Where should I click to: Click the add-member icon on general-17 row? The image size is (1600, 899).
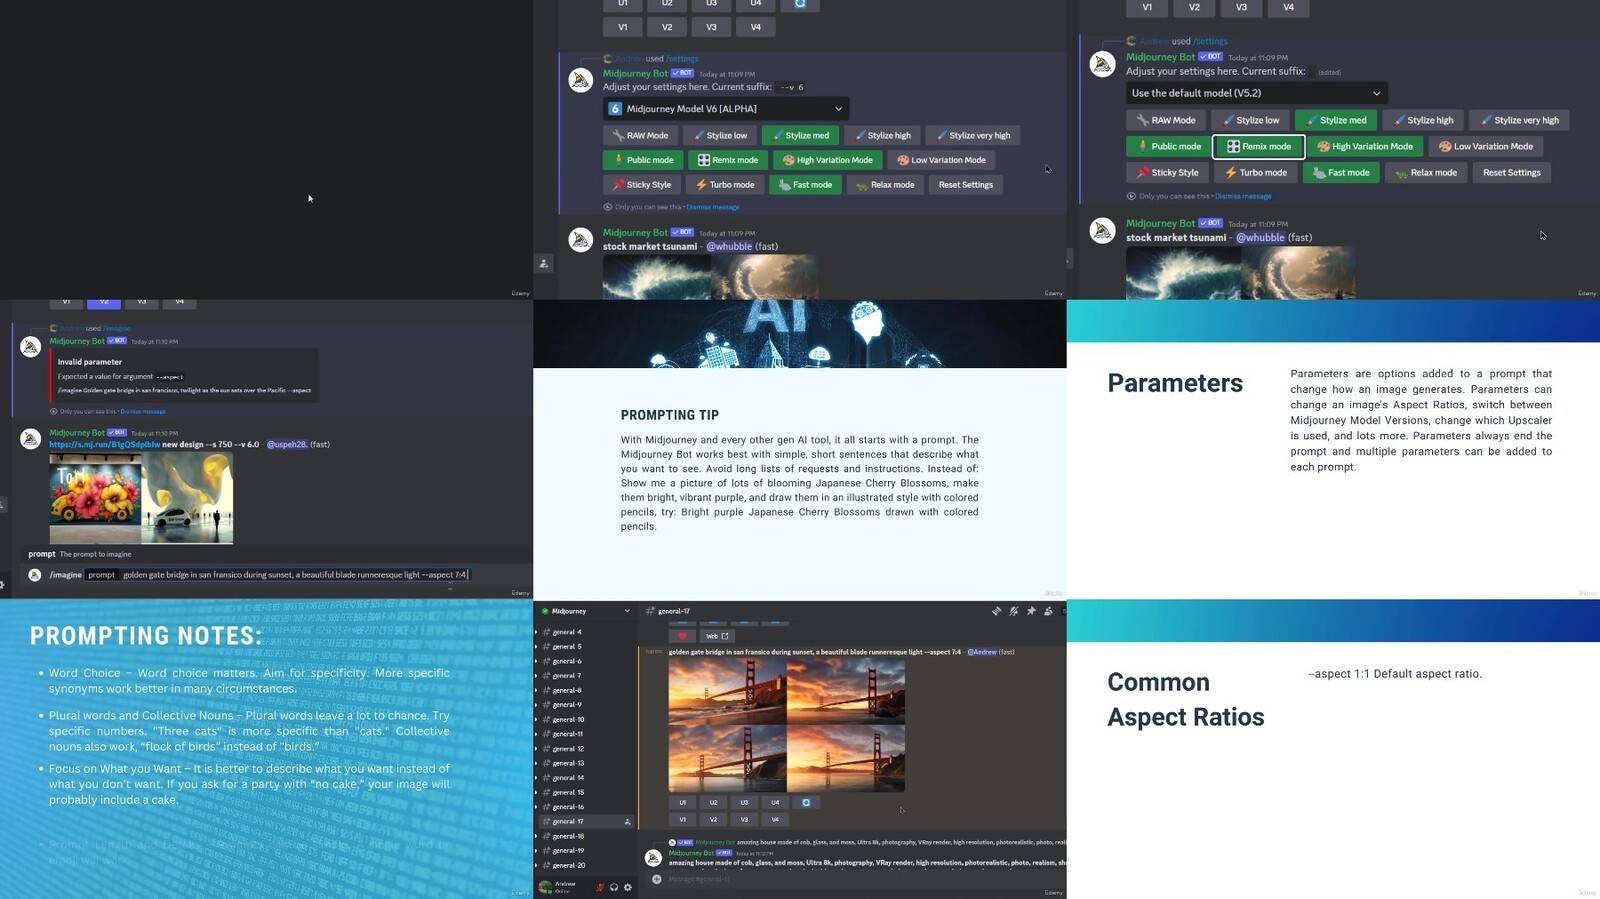click(x=628, y=821)
